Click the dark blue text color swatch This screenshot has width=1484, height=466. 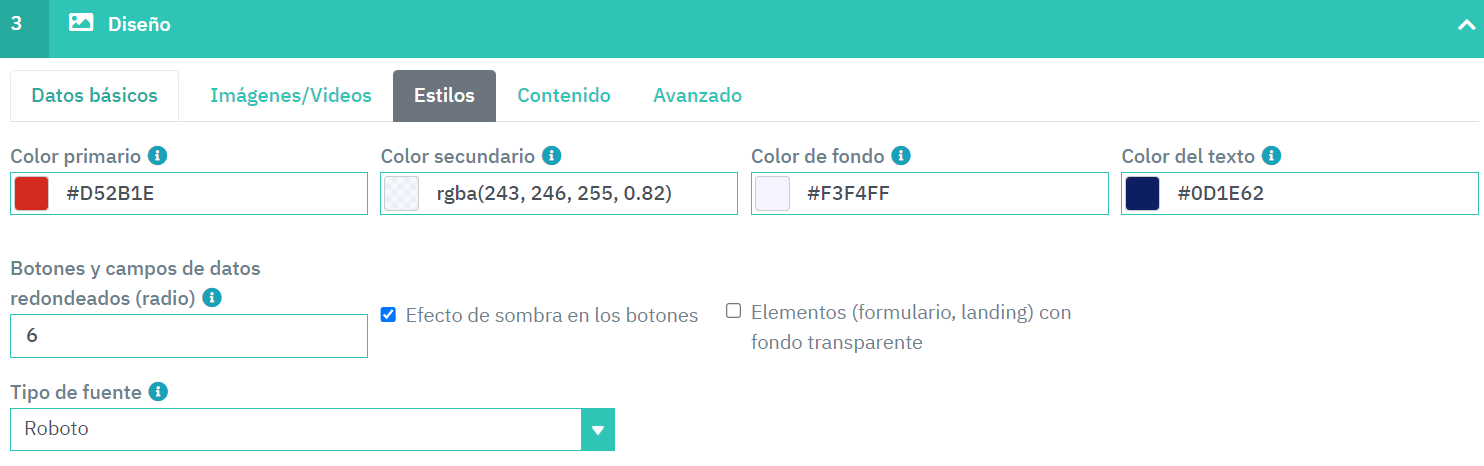click(1142, 194)
